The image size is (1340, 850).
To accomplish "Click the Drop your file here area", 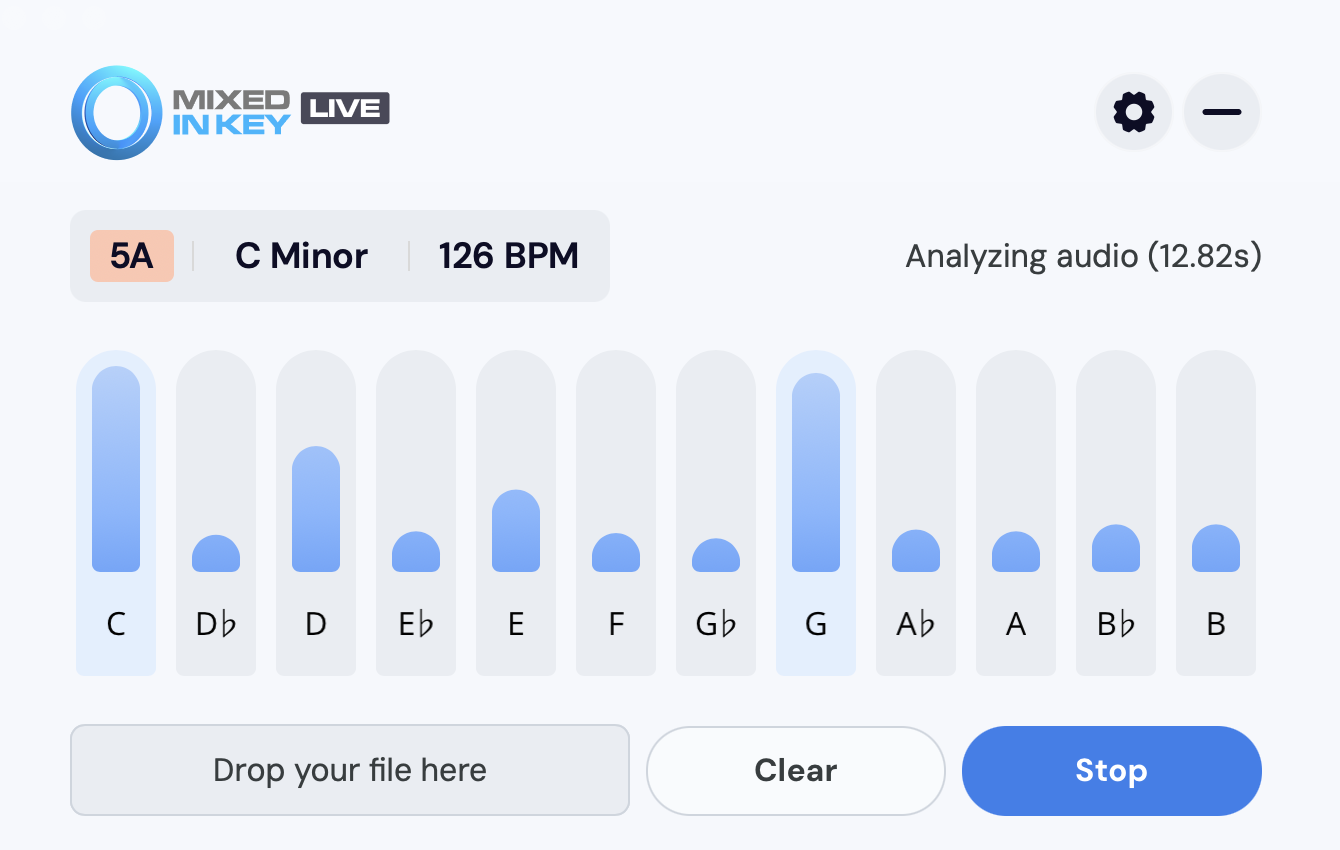I will click(x=350, y=770).
